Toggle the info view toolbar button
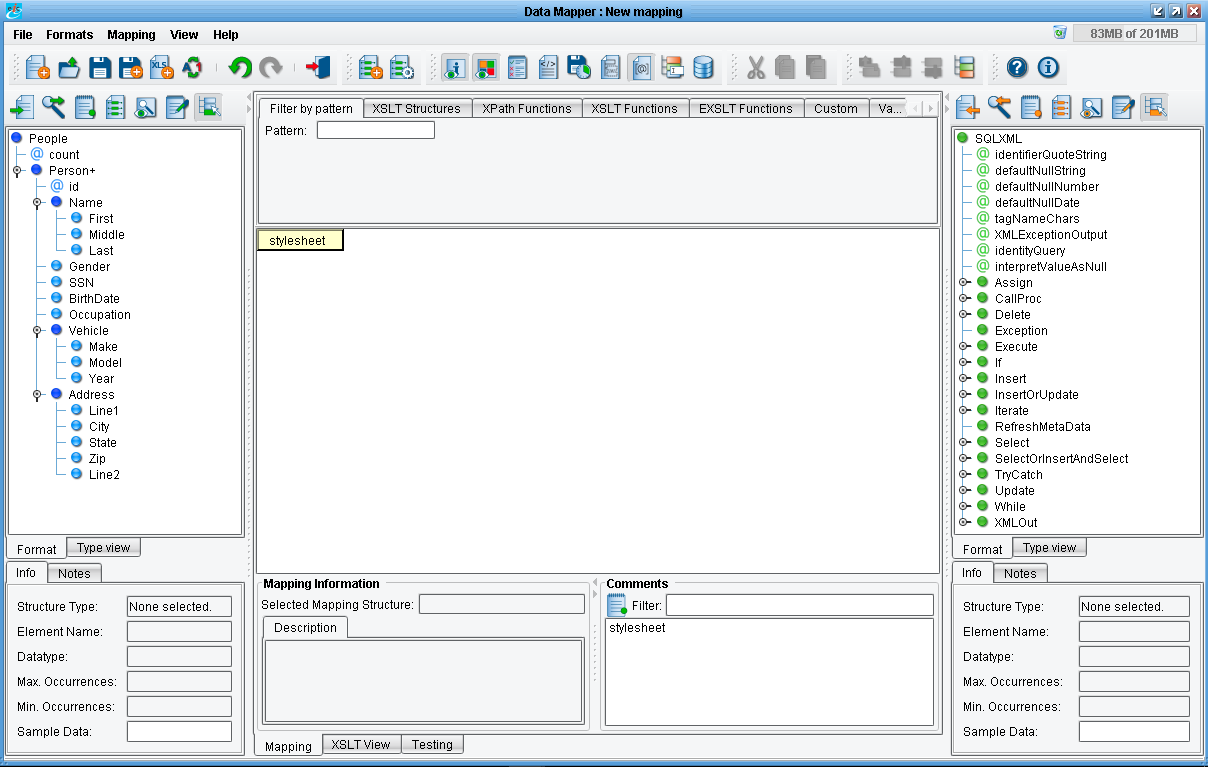Screen dimensions: 1208x767 (455, 67)
